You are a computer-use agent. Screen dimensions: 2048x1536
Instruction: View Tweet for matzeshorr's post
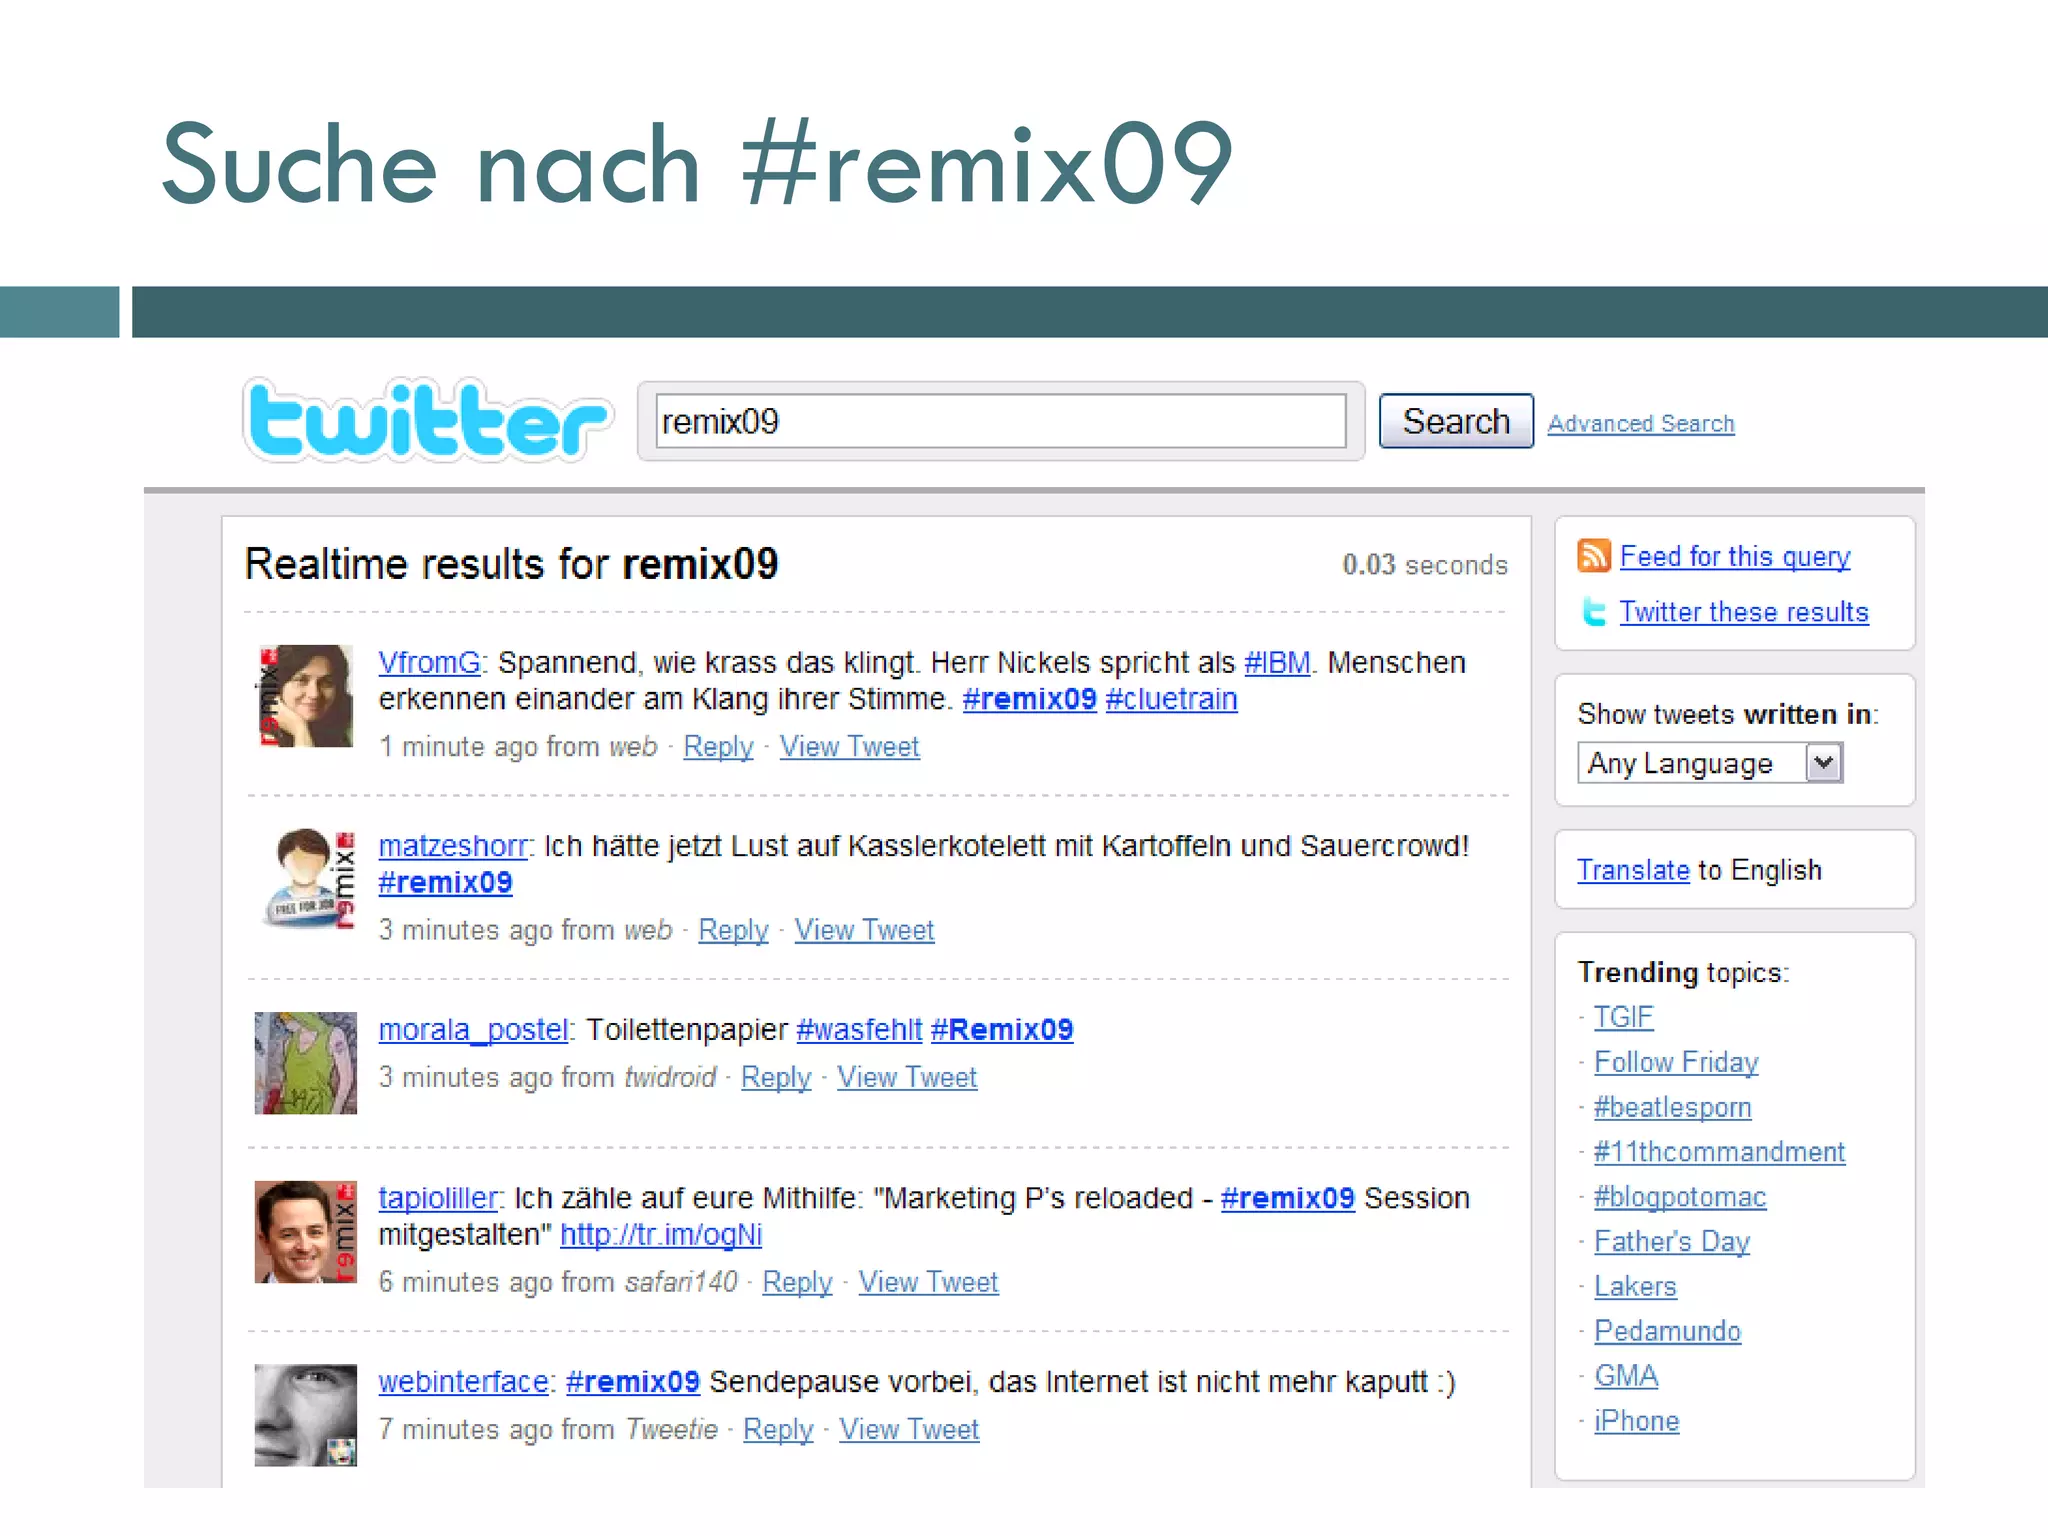864,930
